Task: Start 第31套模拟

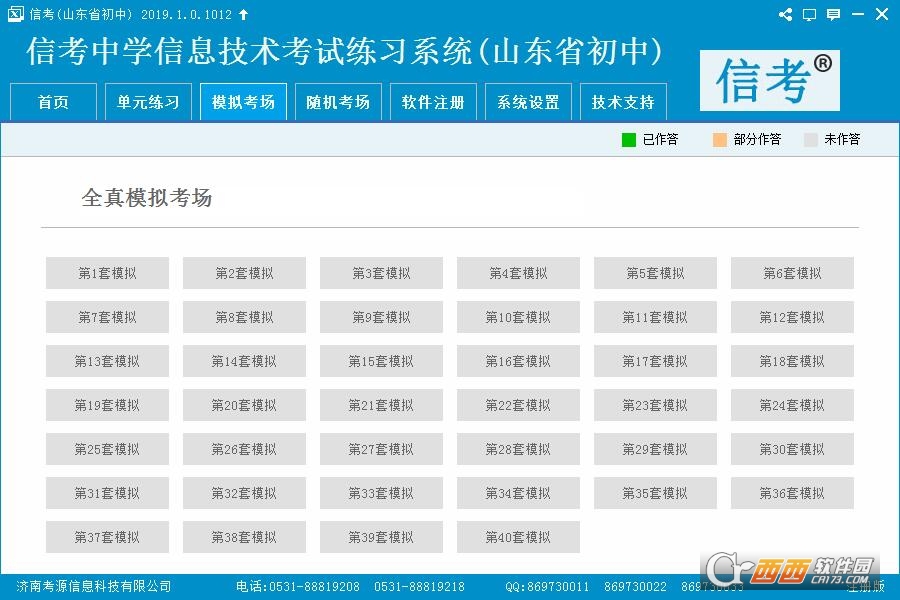Action: (107, 493)
